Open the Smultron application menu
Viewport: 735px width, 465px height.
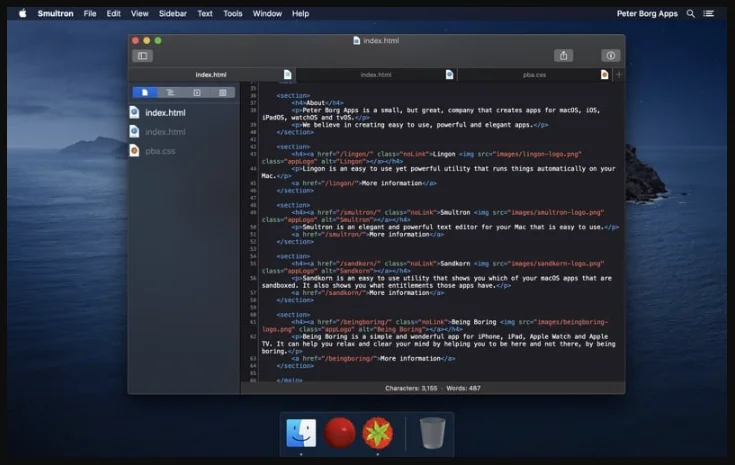coord(55,14)
